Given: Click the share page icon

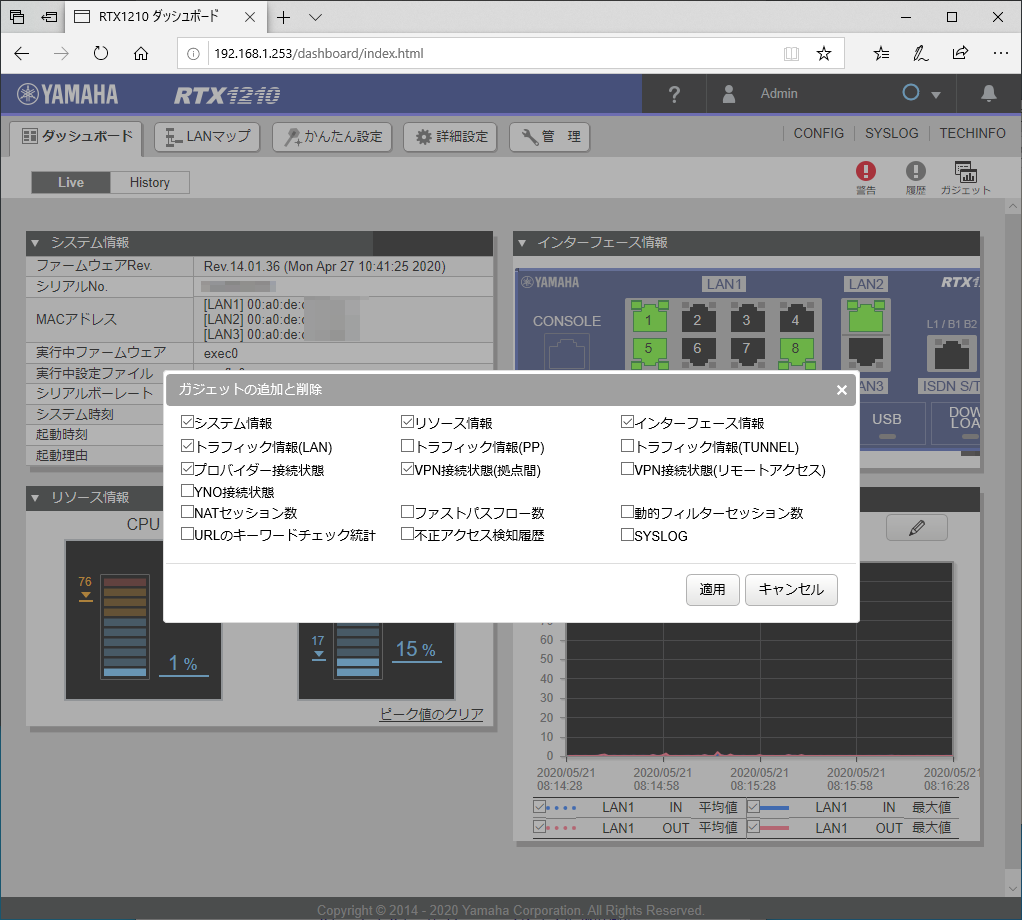Looking at the screenshot, I should (x=960, y=53).
